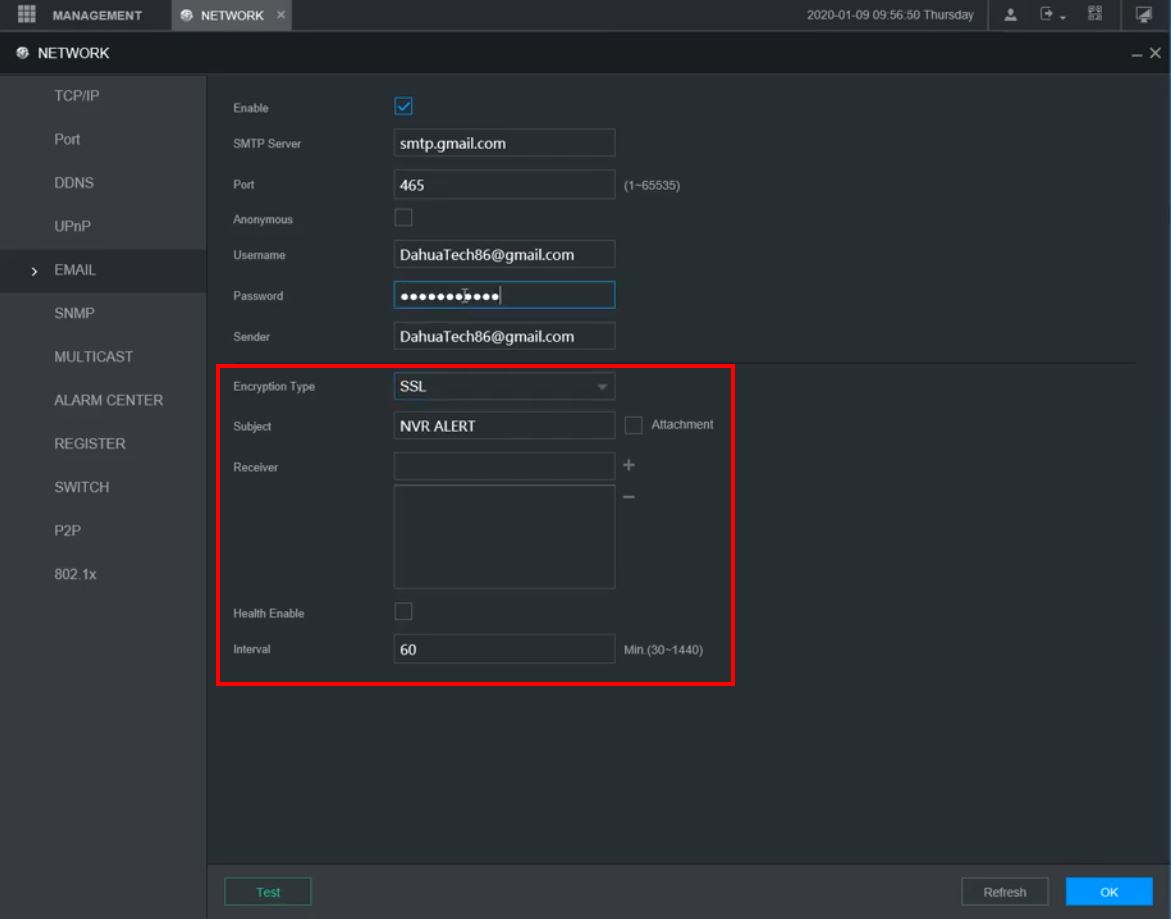Tick the Anonymous checkbox
The height and width of the screenshot is (919, 1171).
404,218
